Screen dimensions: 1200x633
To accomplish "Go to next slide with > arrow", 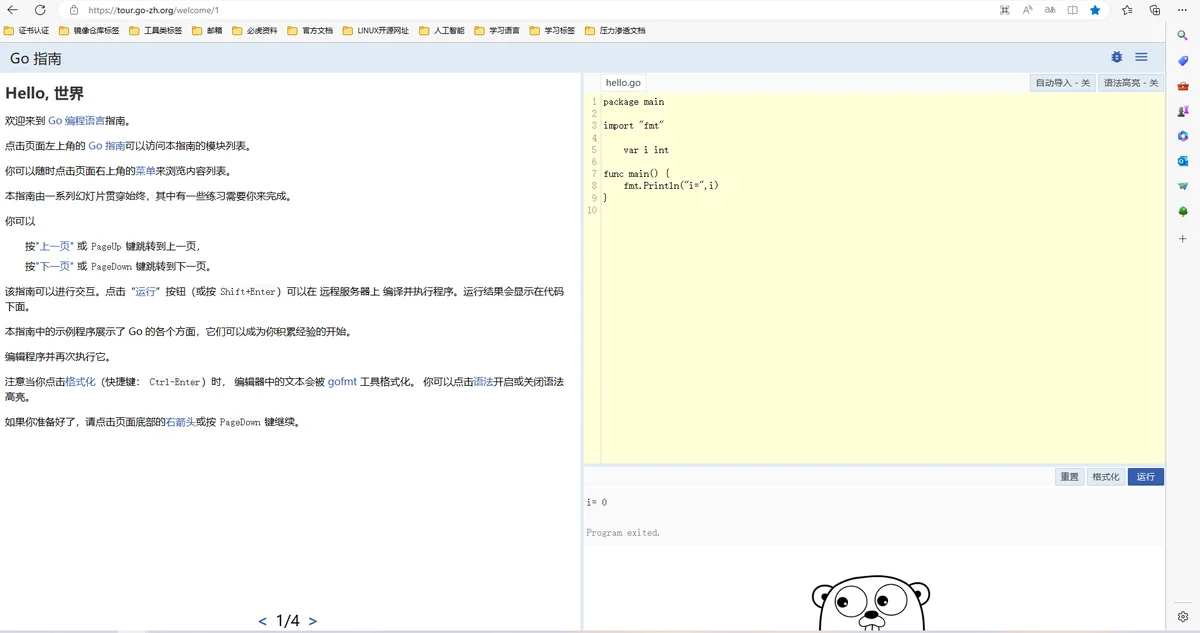I will coord(313,621).
